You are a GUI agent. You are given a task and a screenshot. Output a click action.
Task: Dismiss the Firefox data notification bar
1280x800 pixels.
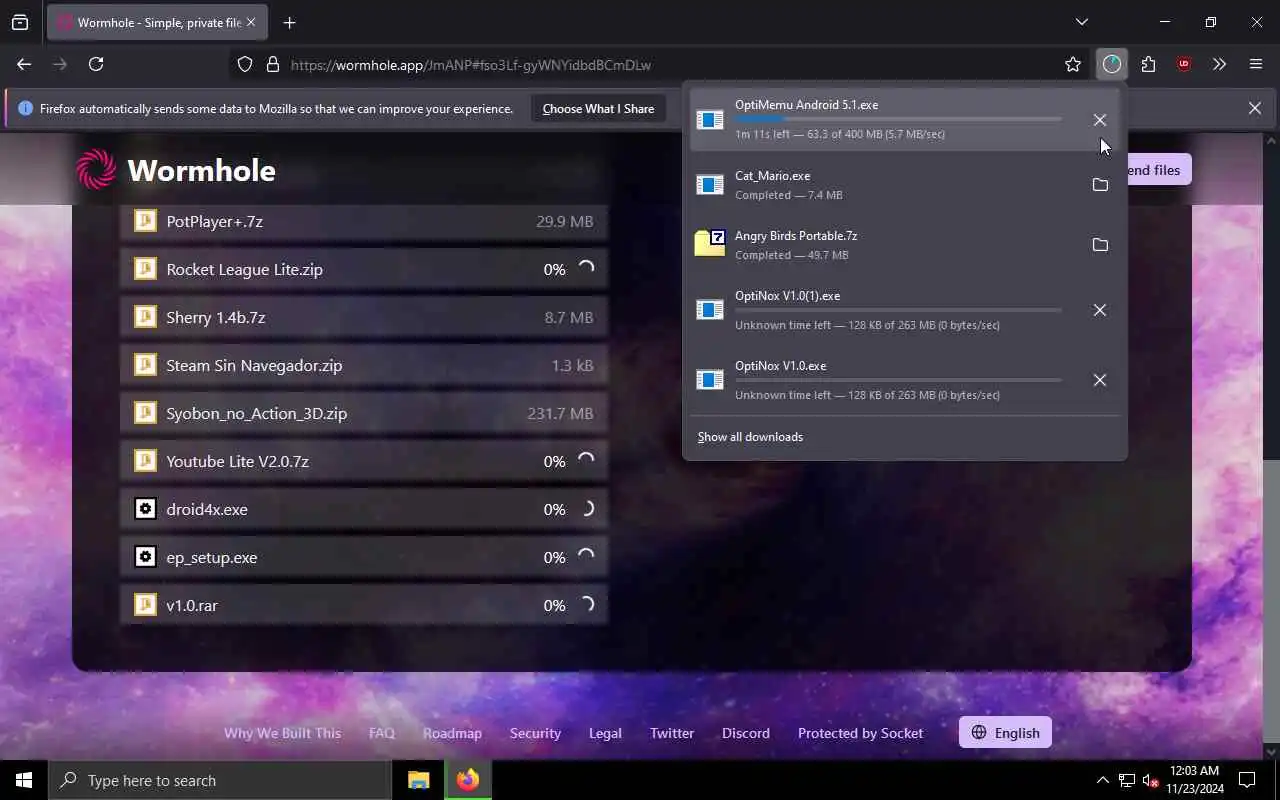[x=1254, y=108]
